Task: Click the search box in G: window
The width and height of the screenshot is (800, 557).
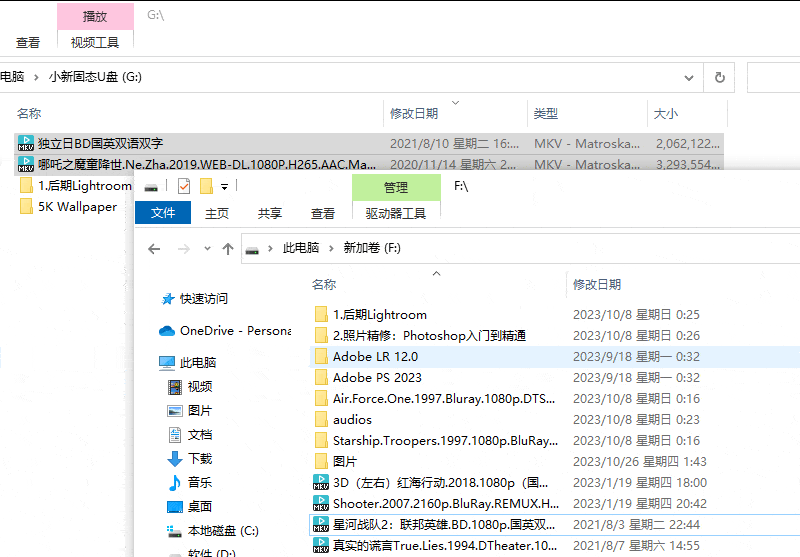Action: 773,78
